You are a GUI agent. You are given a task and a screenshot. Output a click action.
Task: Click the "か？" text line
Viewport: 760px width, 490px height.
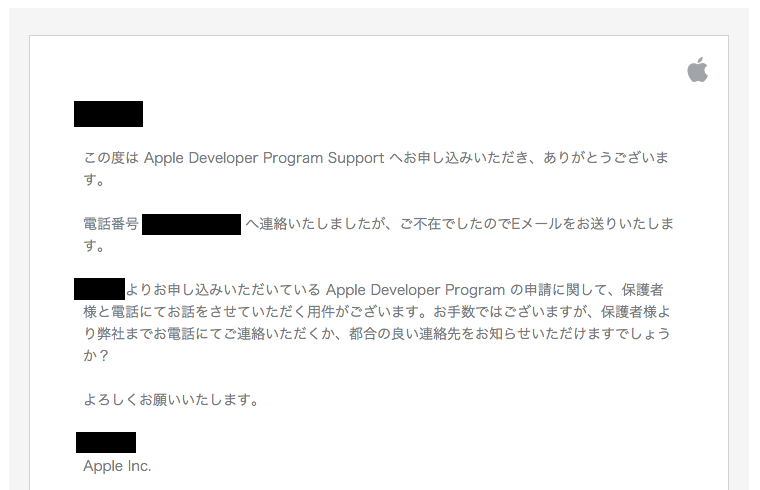click(x=96, y=356)
